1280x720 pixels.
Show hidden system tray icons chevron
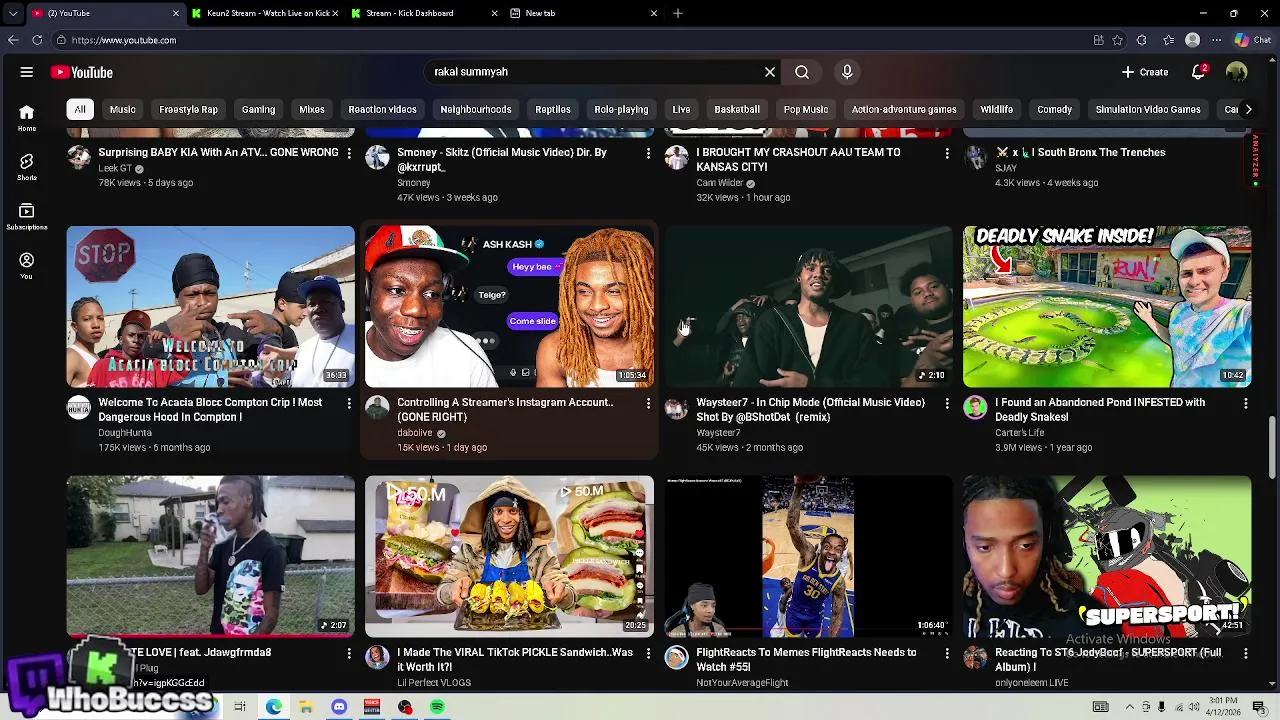pos(1128,707)
